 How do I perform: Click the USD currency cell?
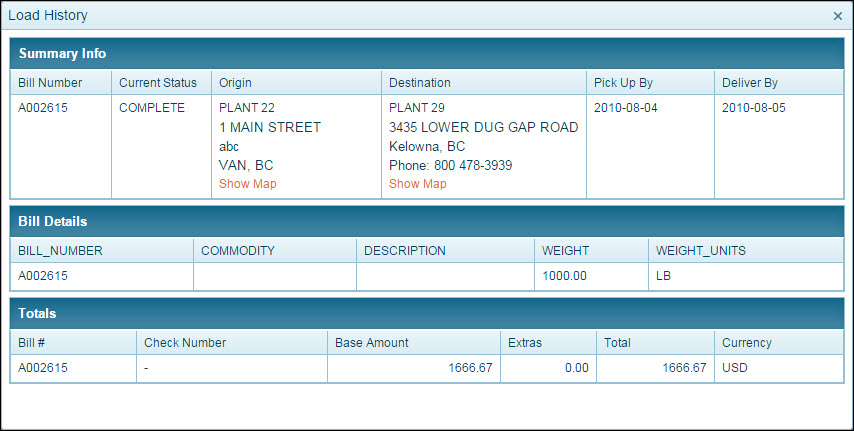click(x=735, y=368)
